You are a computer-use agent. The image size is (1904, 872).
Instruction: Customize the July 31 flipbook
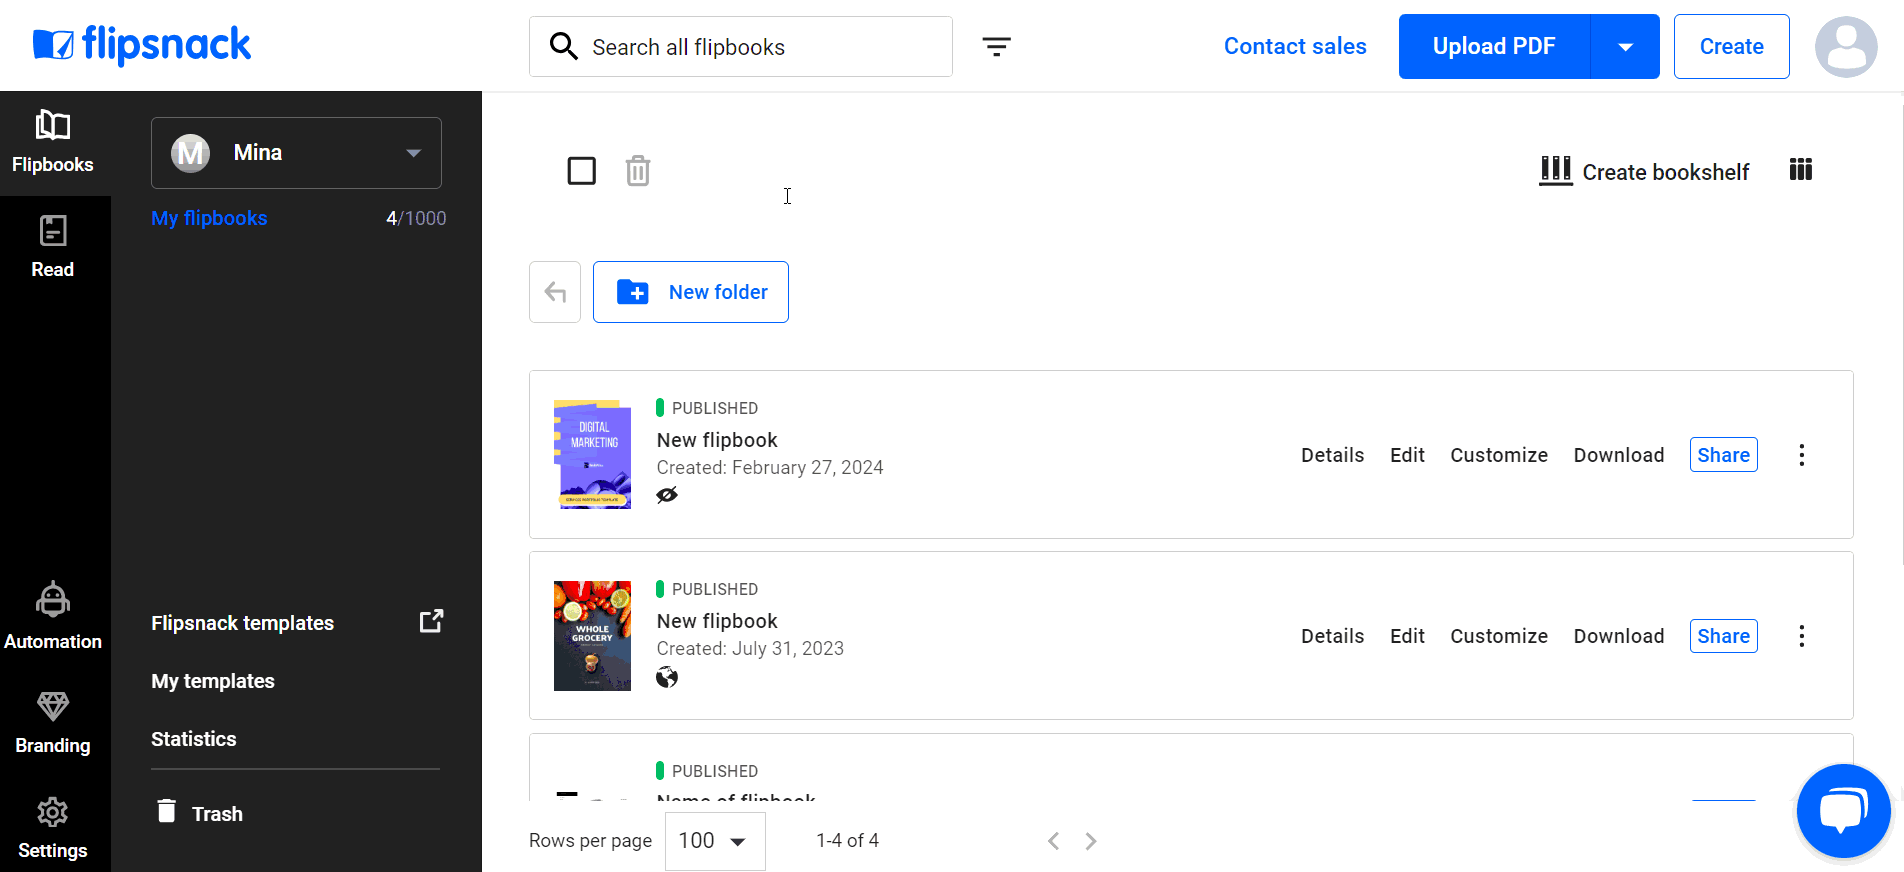coord(1499,636)
